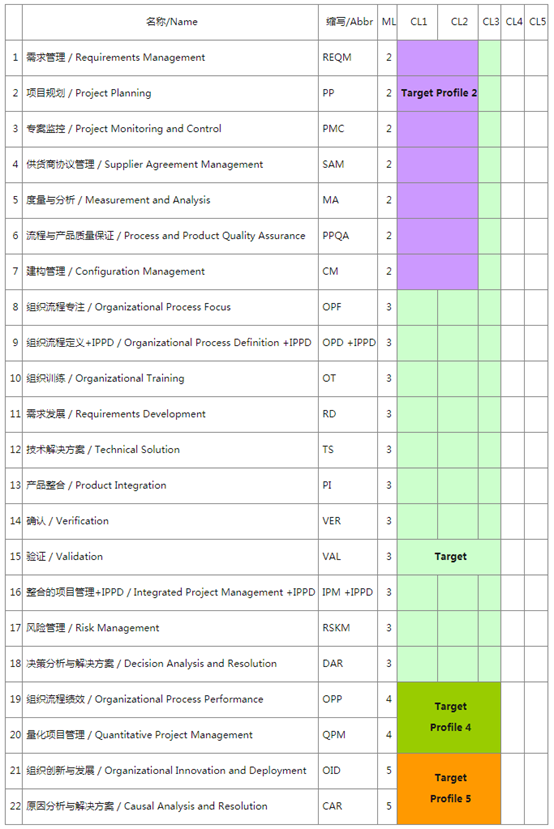Viewport: 554px width, 829px height.
Task: Select the Supplier Agreement Management cell
Action: (x=170, y=165)
